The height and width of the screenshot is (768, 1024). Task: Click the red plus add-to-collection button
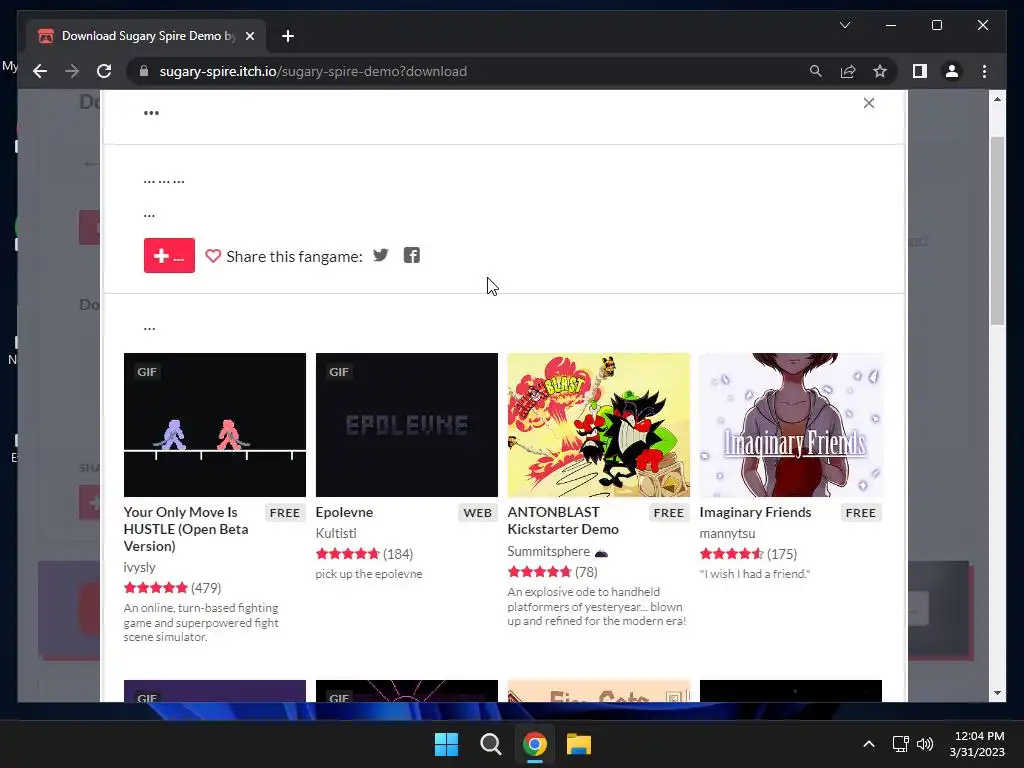tap(169, 255)
